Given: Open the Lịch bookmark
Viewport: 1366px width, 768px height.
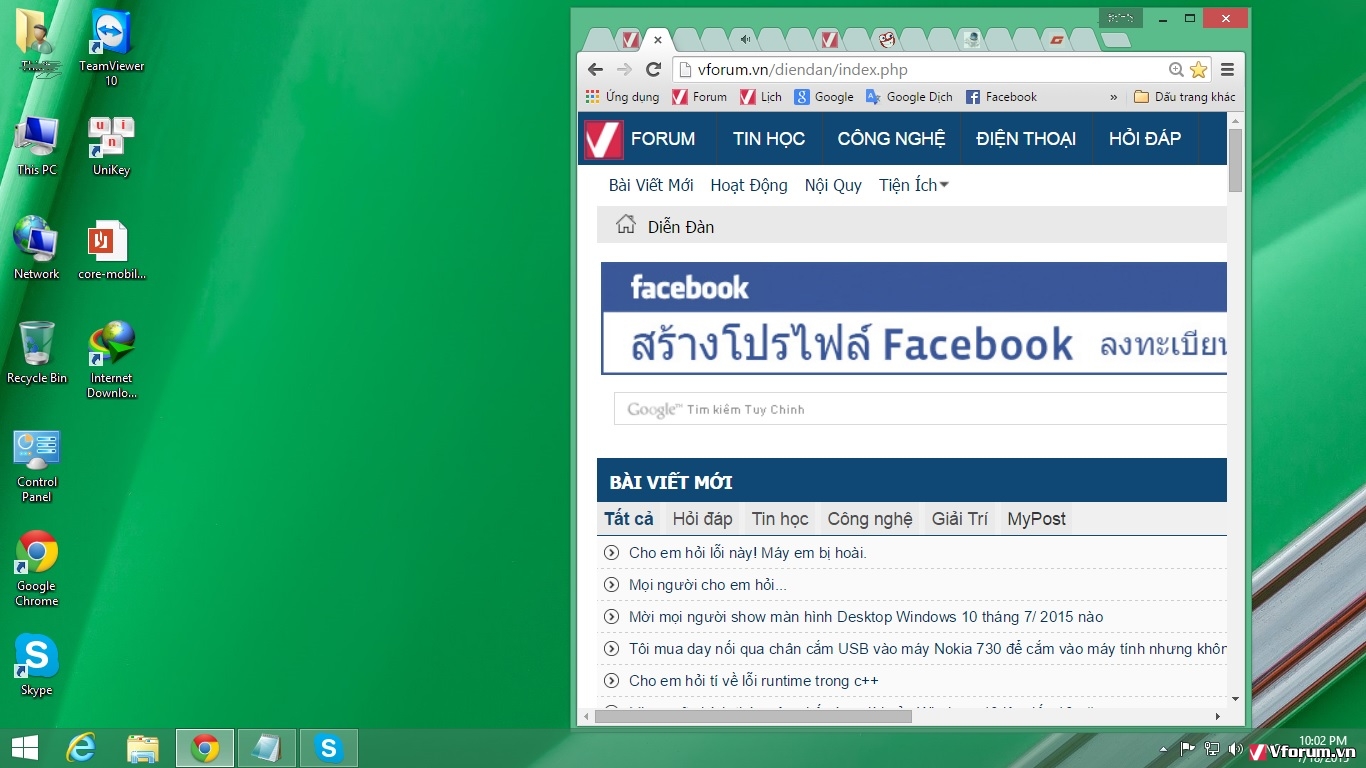Looking at the screenshot, I should pos(761,97).
